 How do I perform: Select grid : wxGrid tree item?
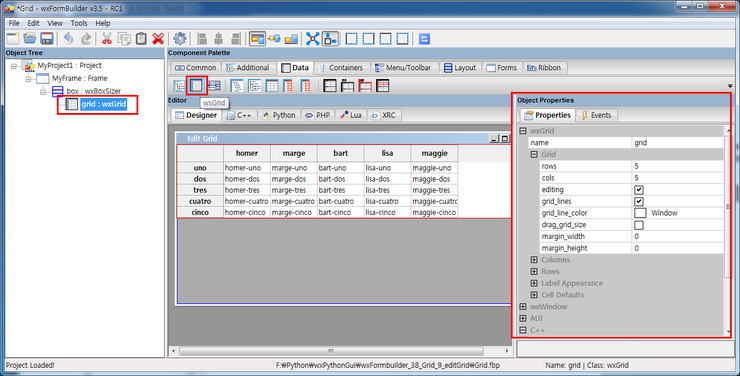pyautogui.click(x=103, y=104)
